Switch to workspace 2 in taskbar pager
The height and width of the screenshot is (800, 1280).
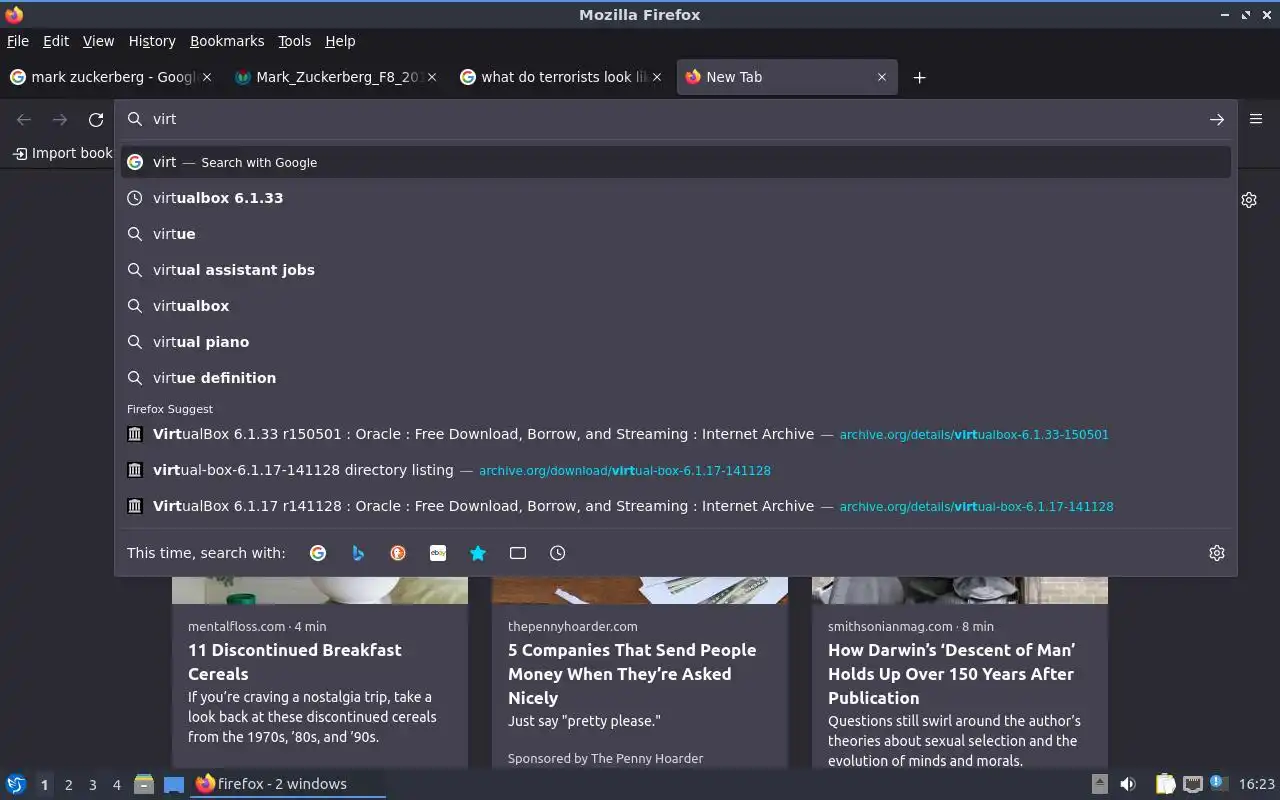(68, 785)
